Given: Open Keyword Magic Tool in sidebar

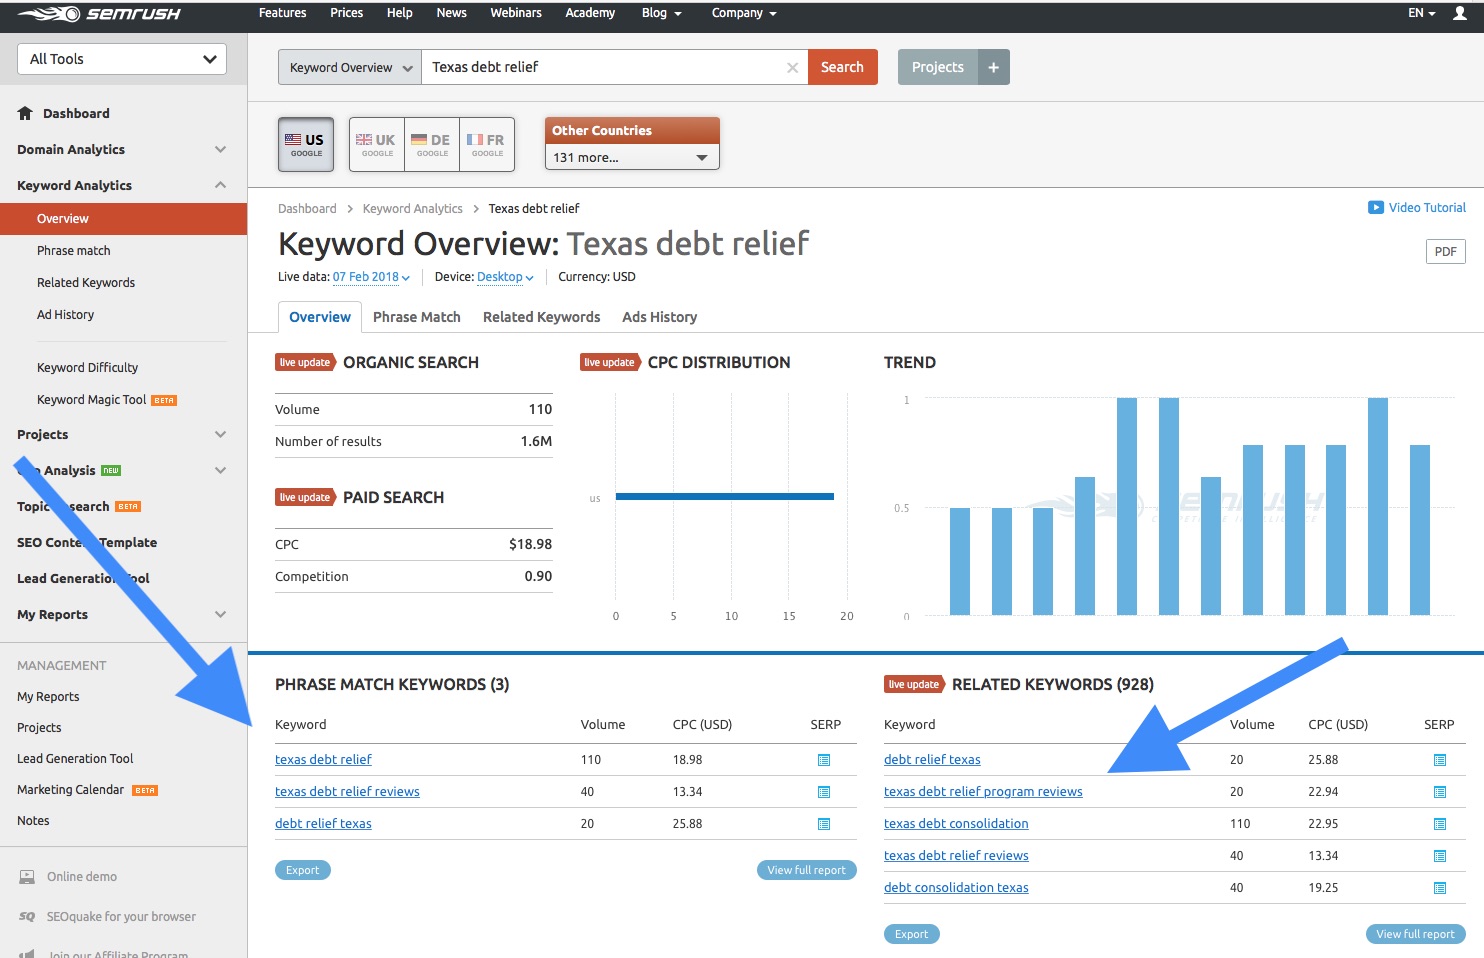Looking at the screenshot, I should point(92,400).
